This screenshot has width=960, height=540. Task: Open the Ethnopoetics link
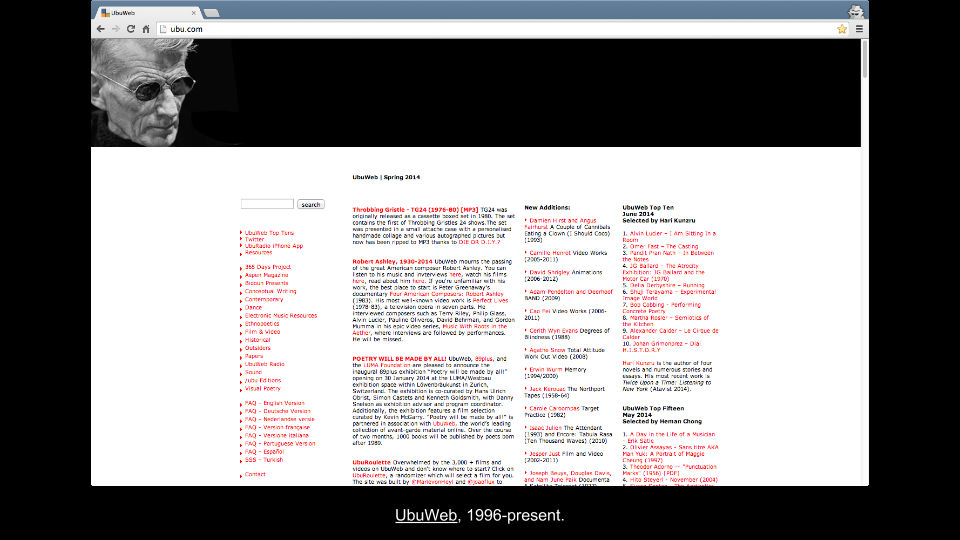[262, 324]
